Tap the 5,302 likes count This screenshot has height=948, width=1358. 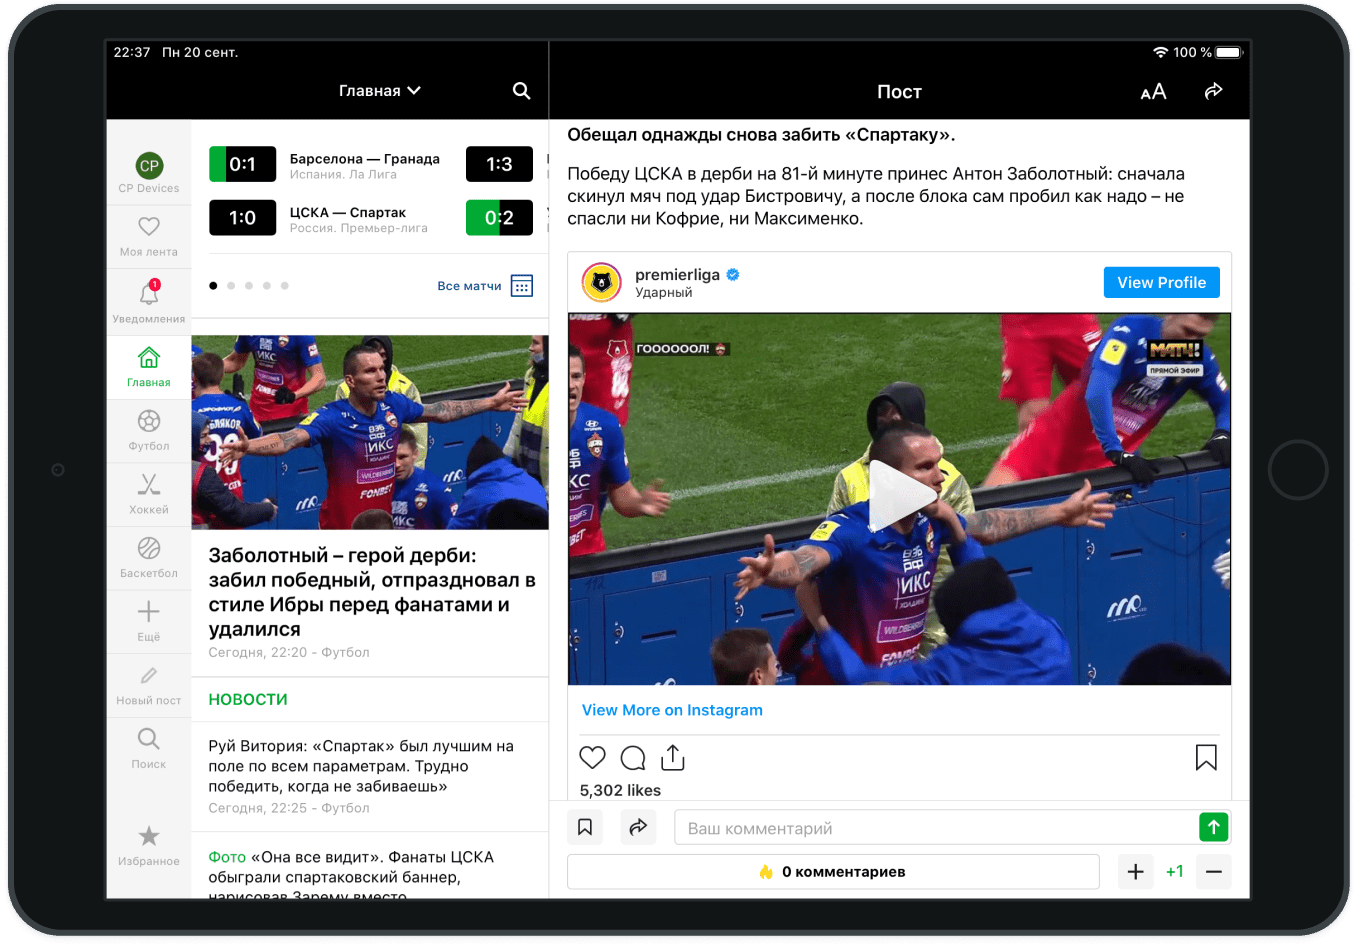point(620,790)
